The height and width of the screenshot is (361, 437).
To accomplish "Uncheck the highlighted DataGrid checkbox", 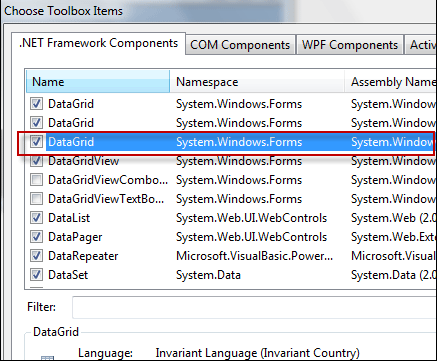I will [36, 142].
